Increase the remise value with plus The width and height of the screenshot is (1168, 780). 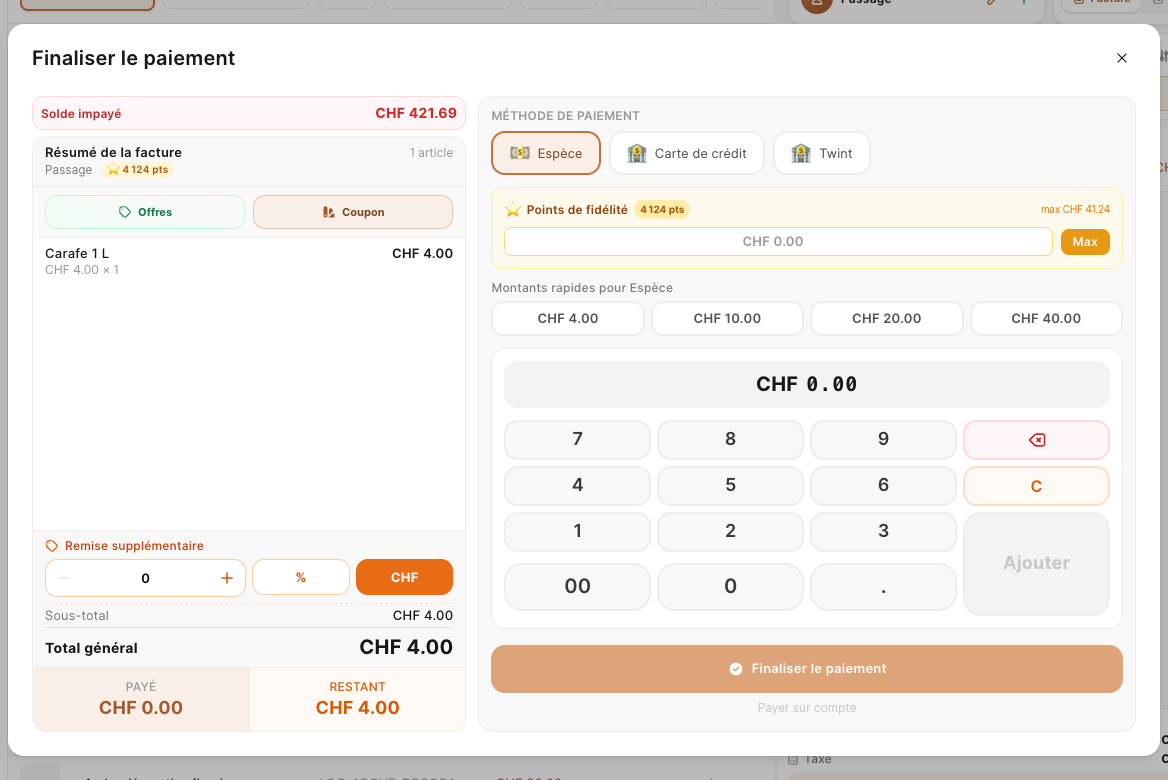226,578
